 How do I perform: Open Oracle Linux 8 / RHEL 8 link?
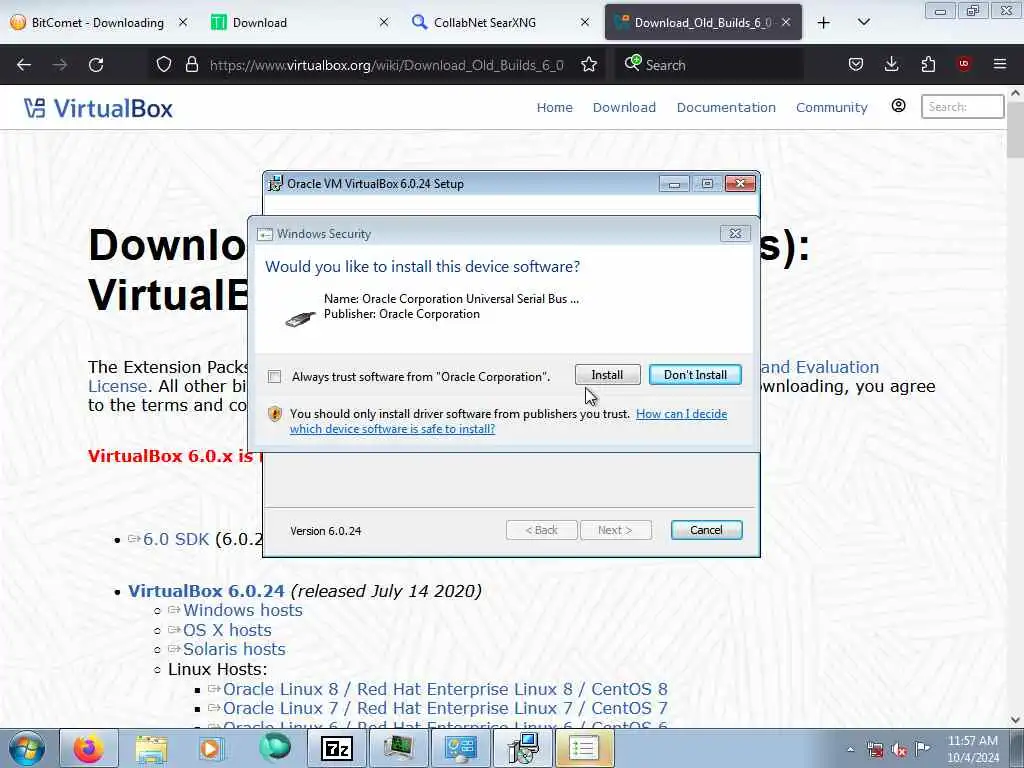[x=445, y=689]
